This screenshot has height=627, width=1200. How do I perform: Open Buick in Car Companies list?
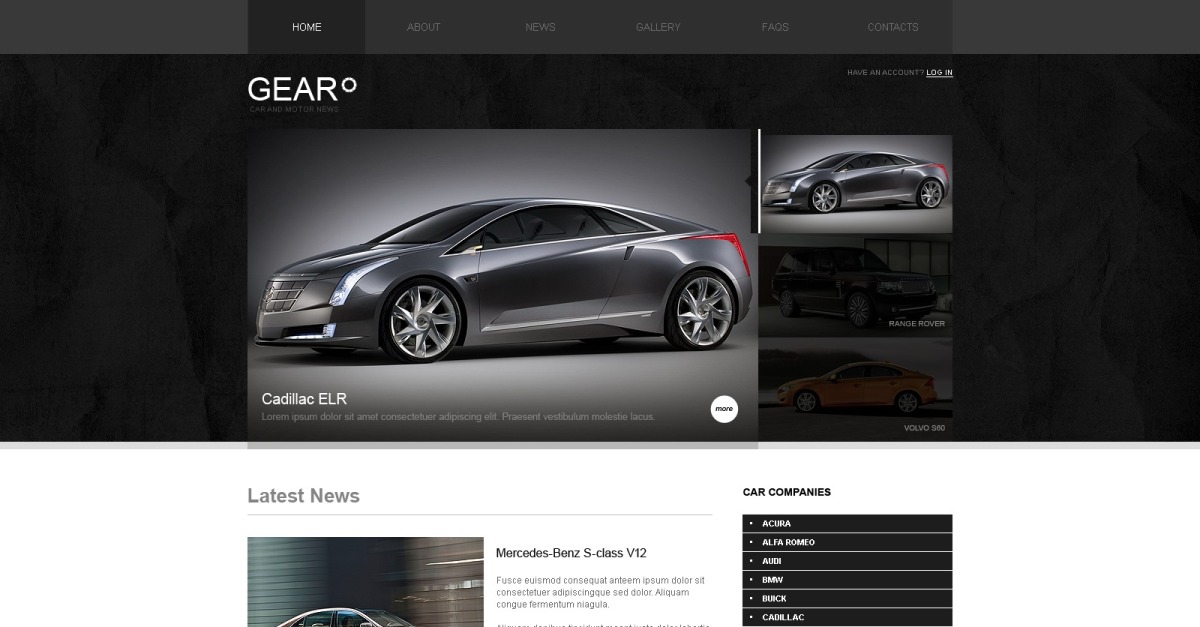[x=847, y=599]
